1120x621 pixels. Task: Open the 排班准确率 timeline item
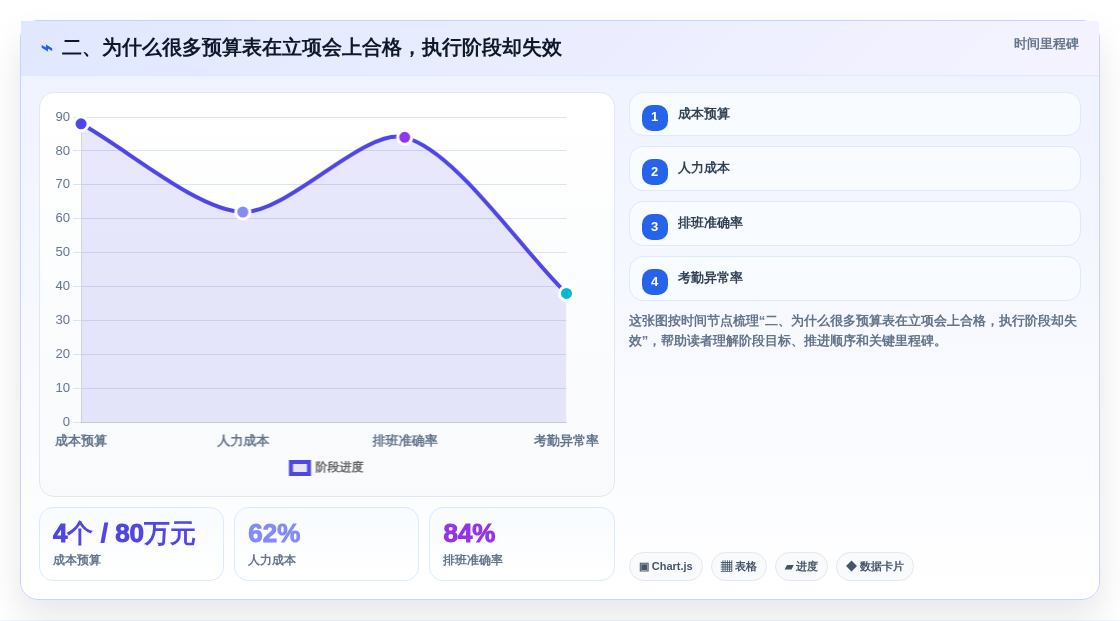pos(854,224)
